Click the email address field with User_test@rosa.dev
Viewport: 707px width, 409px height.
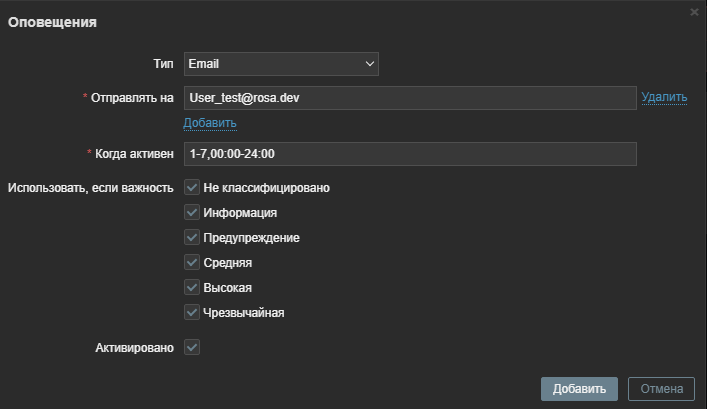[410, 97]
